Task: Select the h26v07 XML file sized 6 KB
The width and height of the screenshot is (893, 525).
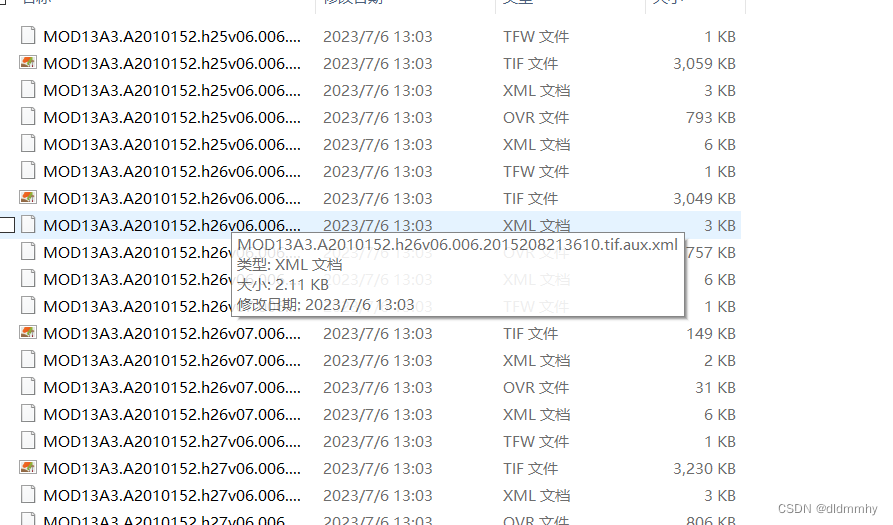Action: point(370,414)
